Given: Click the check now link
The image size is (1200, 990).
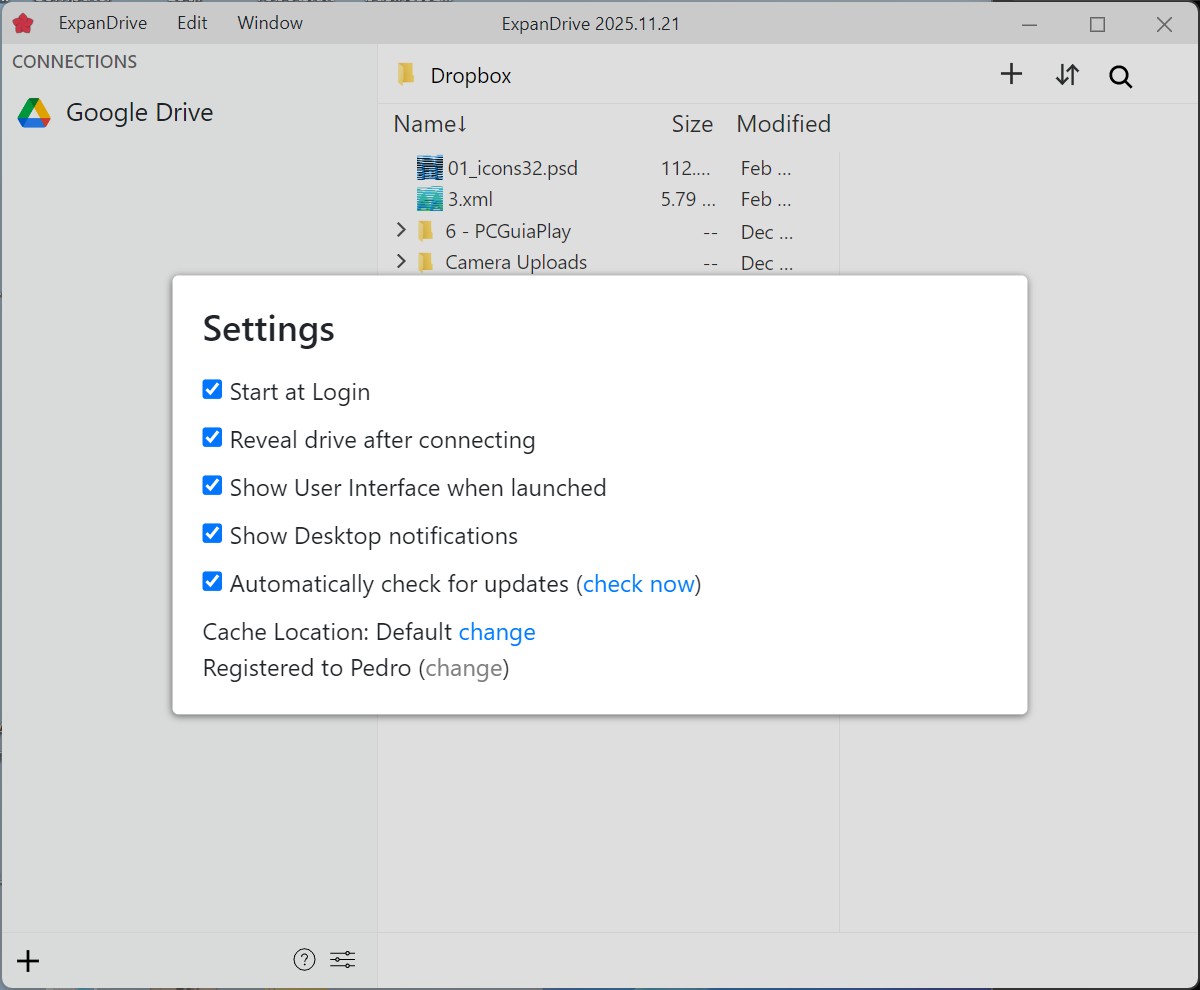Looking at the screenshot, I should click(x=638, y=584).
